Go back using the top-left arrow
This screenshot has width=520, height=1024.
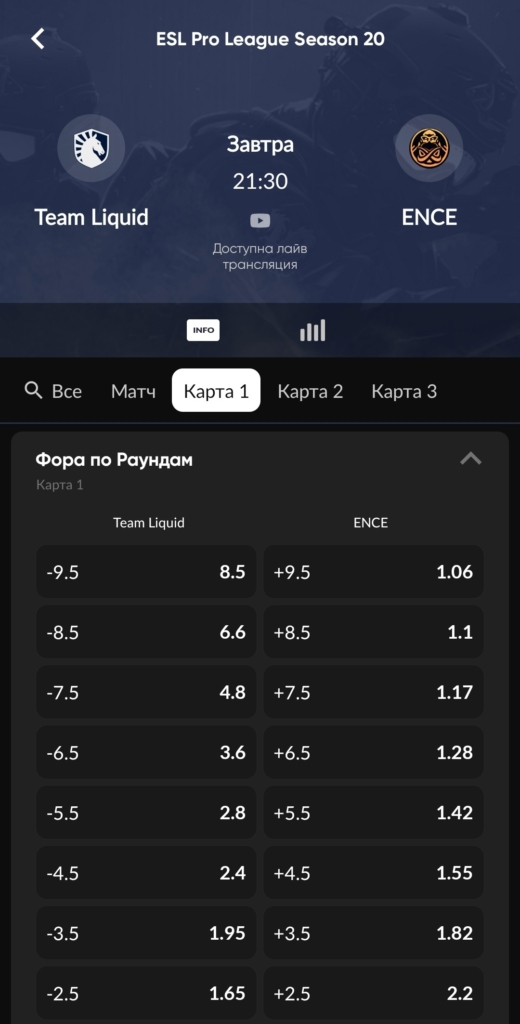[38, 39]
